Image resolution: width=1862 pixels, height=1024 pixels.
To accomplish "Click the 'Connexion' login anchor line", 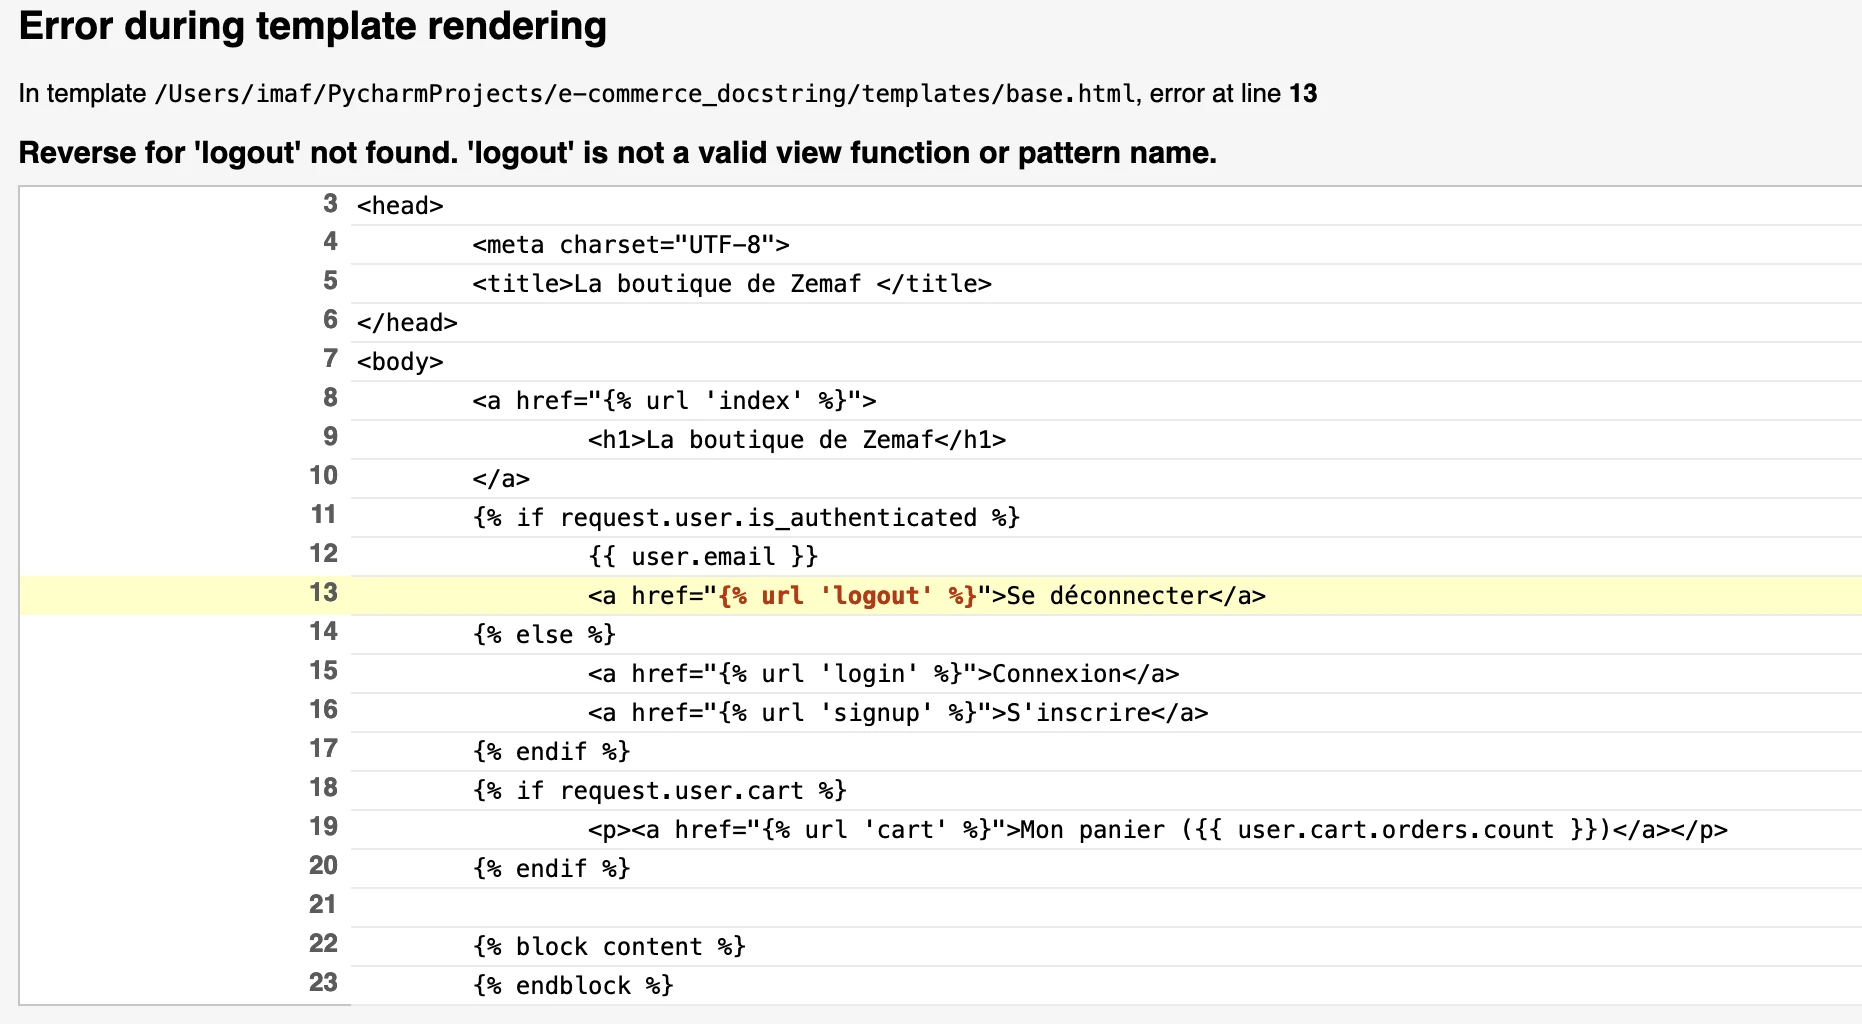I will tap(883, 674).
